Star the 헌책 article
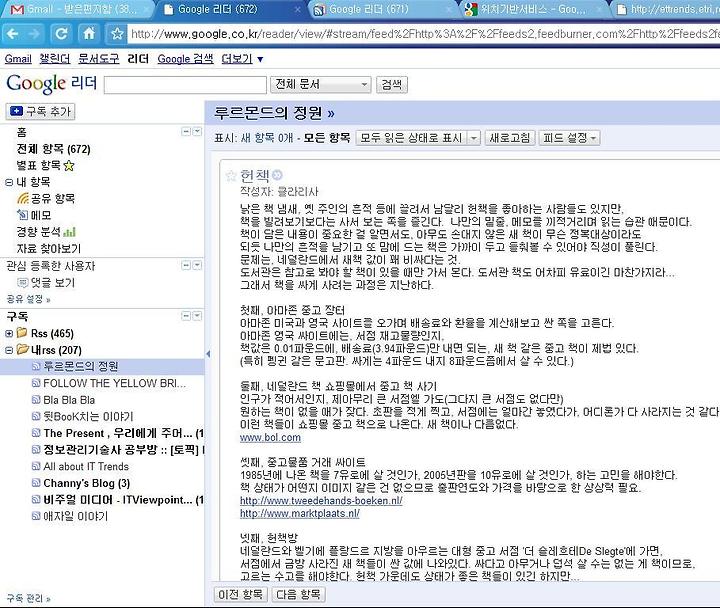This screenshot has width=720, height=608. (x=231, y=175)
